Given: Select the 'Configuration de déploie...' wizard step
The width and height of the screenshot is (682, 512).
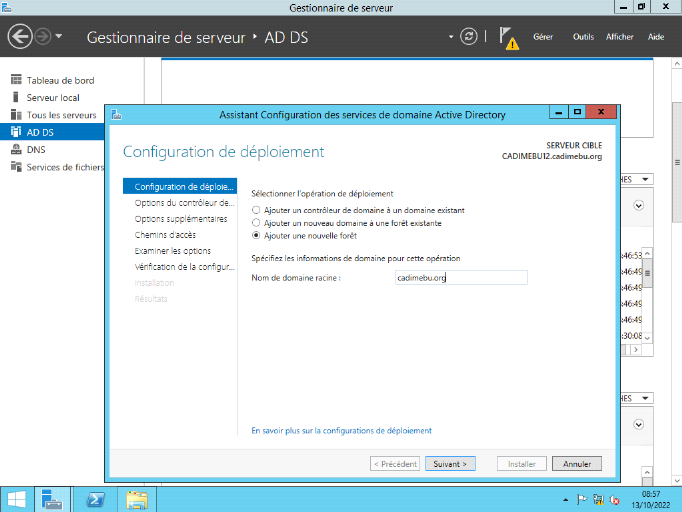Looking at the screenshot, I should coord(180,186).
